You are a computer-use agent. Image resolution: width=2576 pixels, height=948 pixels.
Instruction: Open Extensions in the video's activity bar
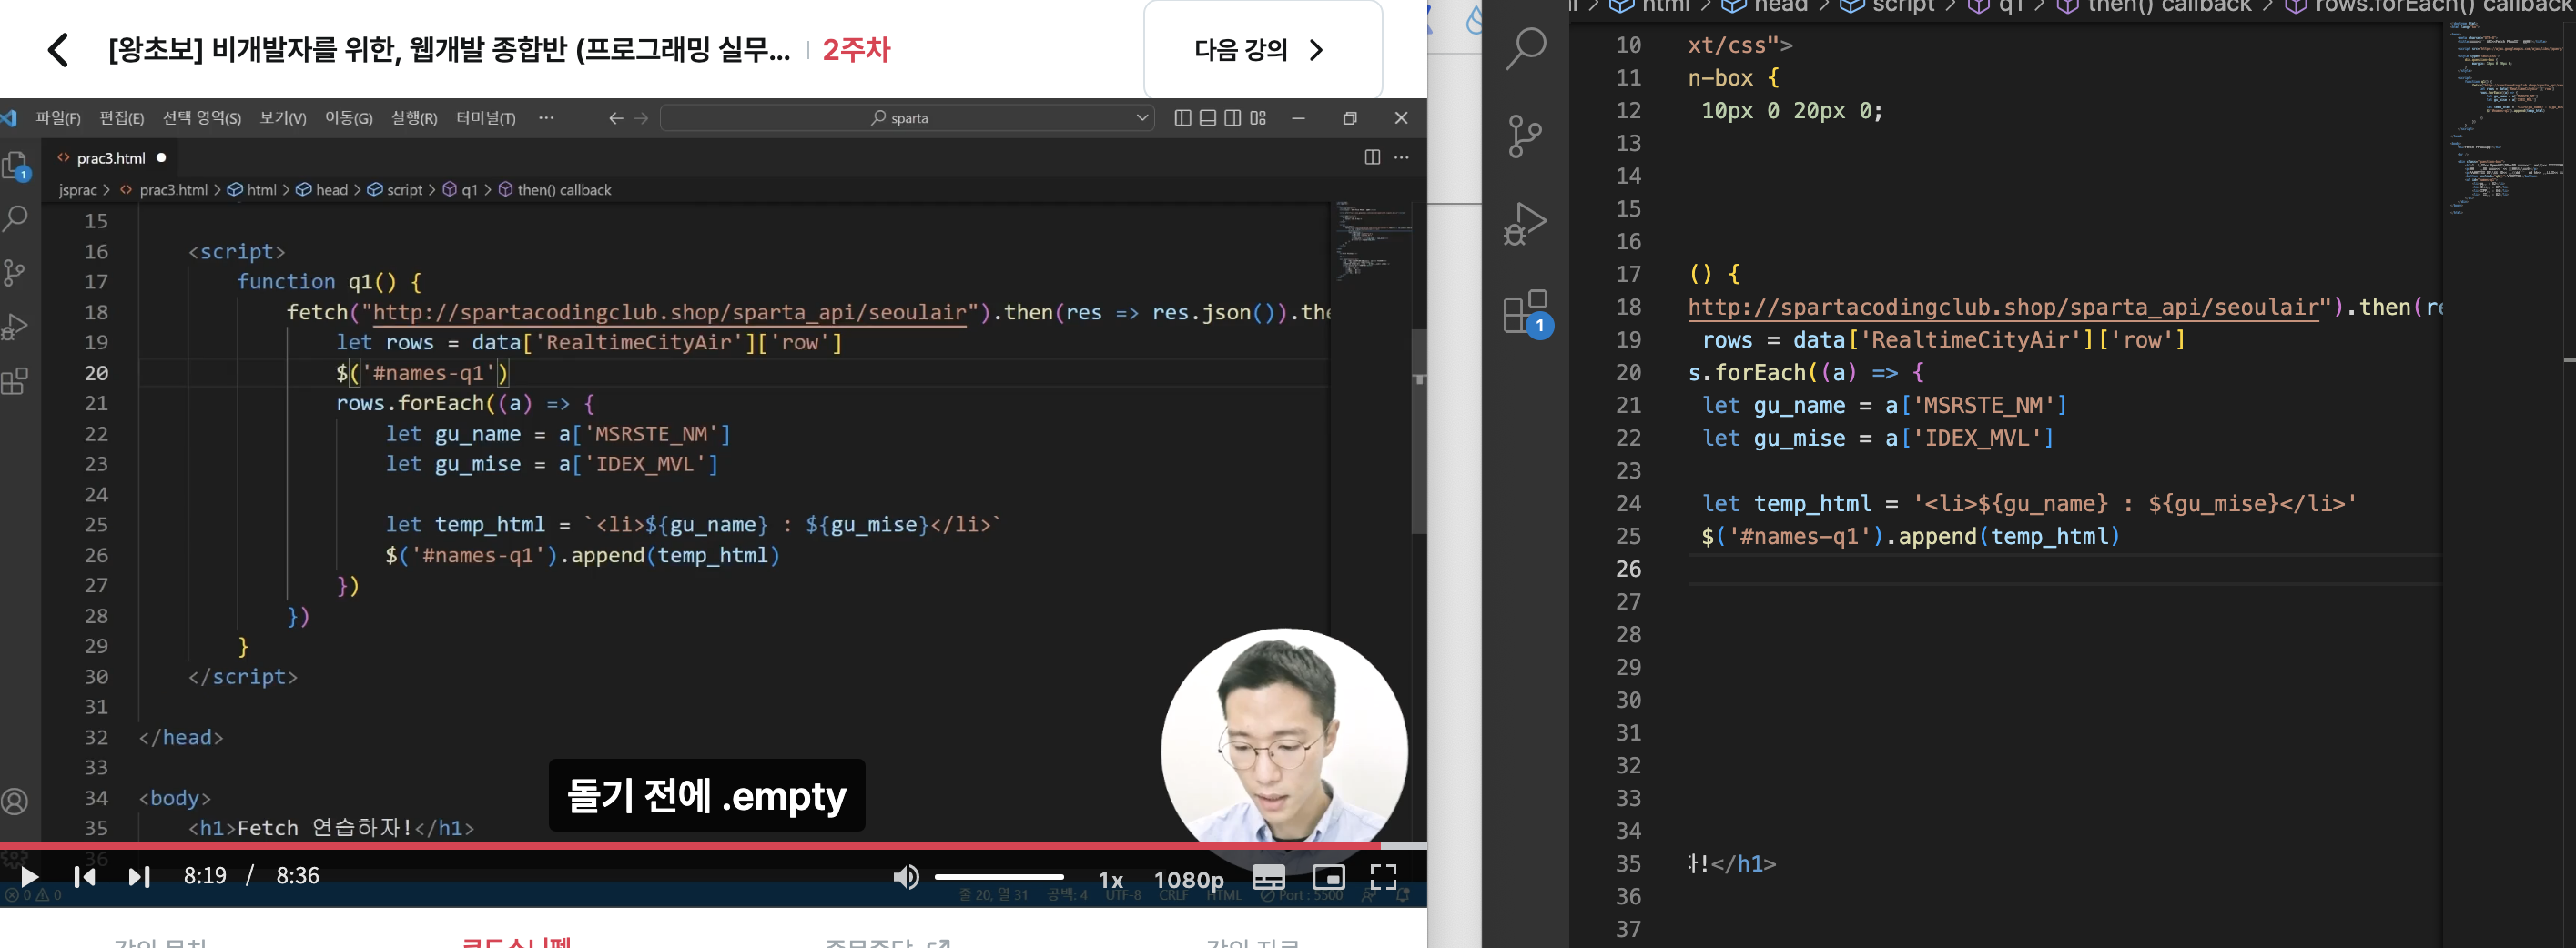(x=16, y=381)
